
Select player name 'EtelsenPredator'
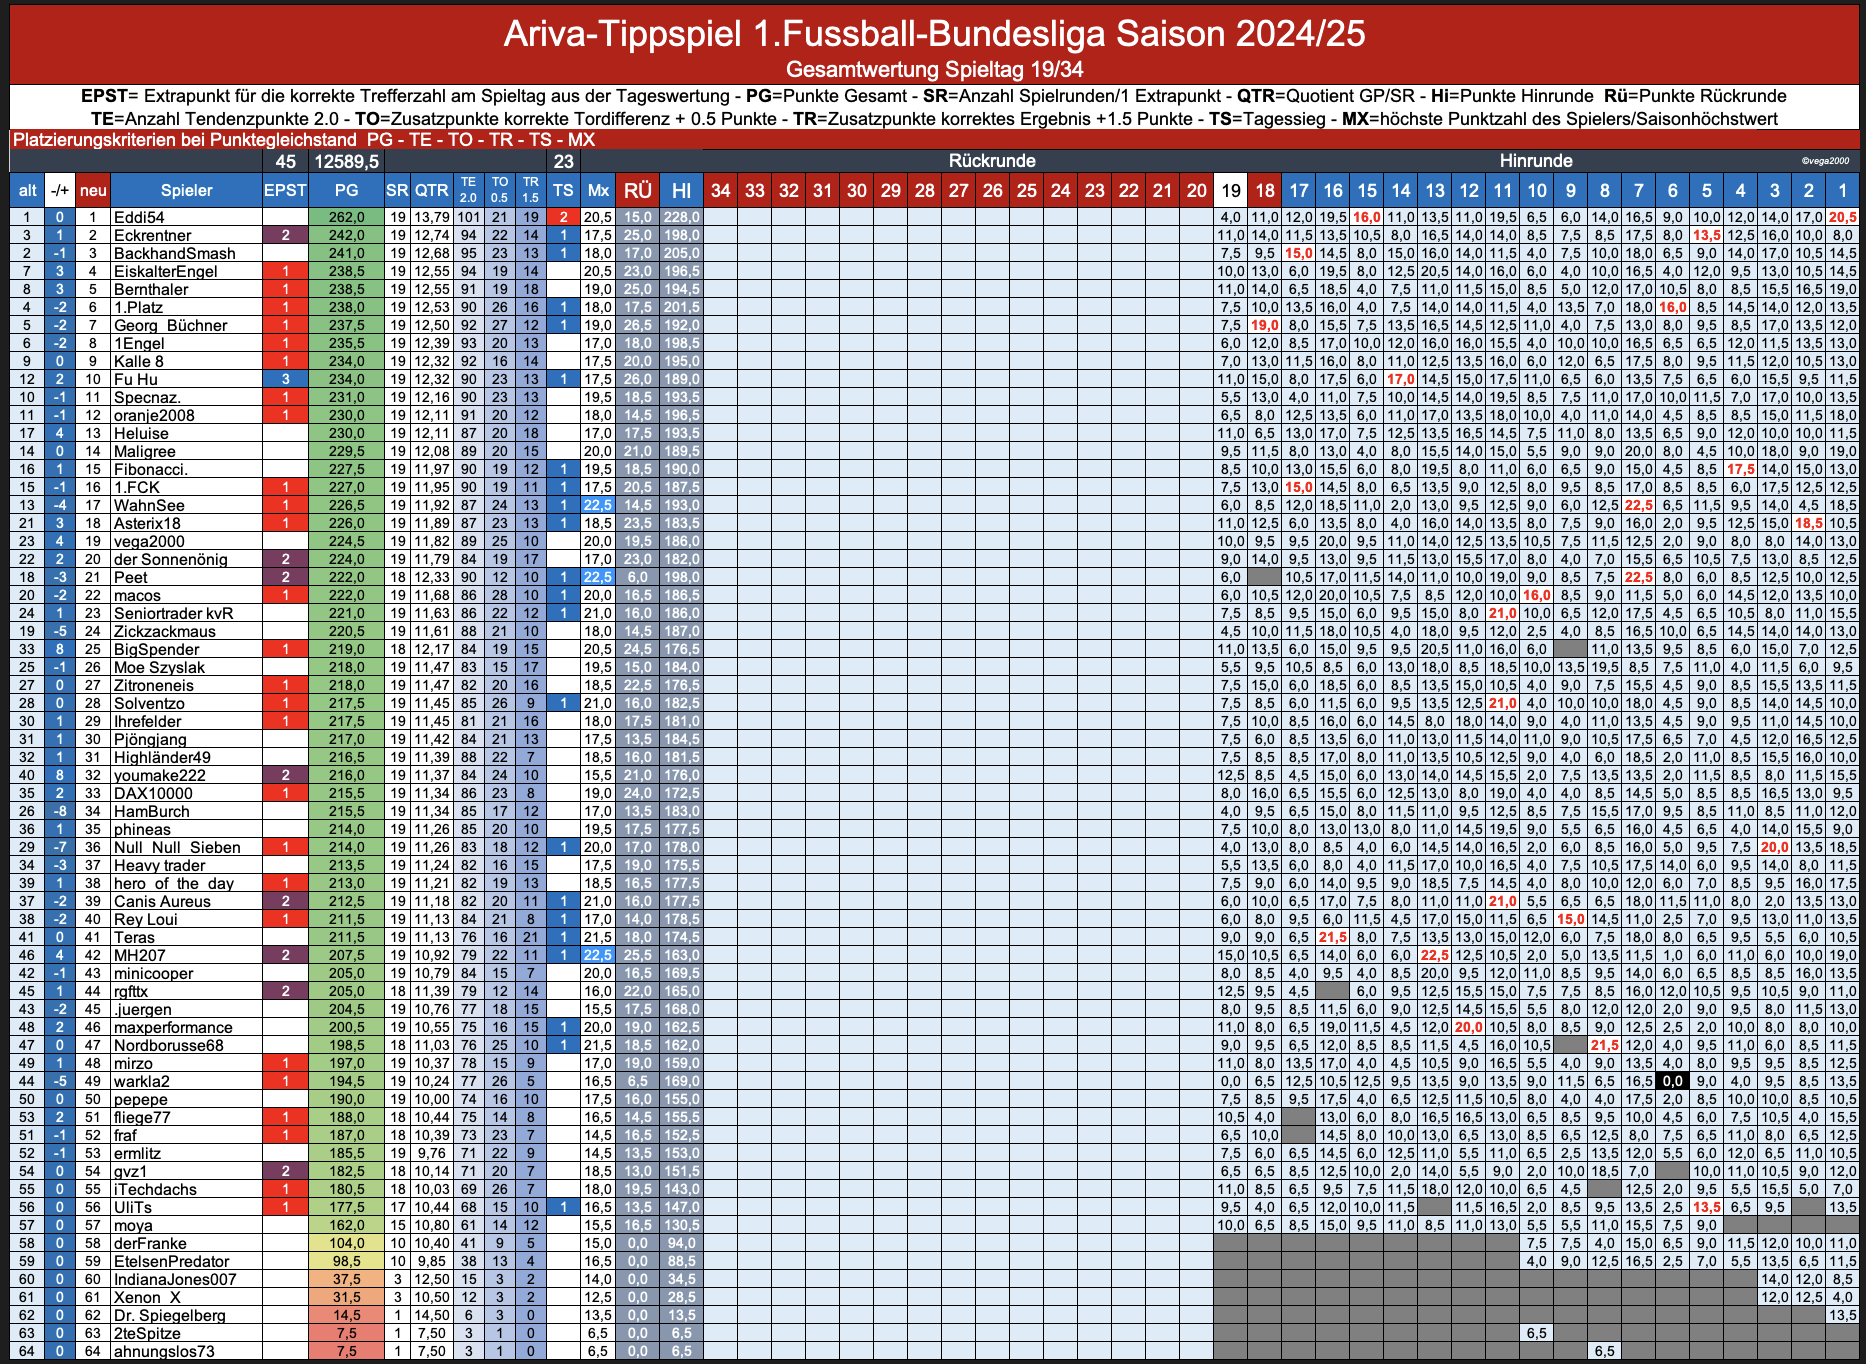pos(172,1261)
